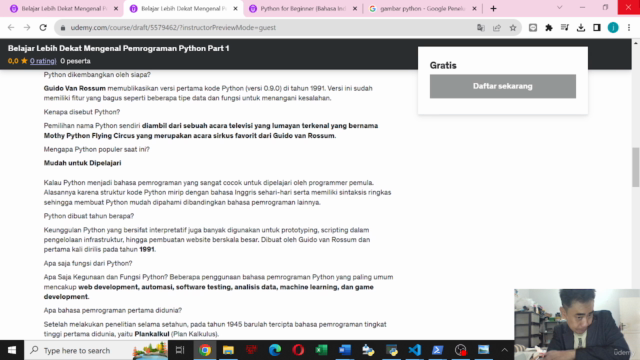
Task: Close the Python for Beginner tab
Action: [x=355, y=9]
